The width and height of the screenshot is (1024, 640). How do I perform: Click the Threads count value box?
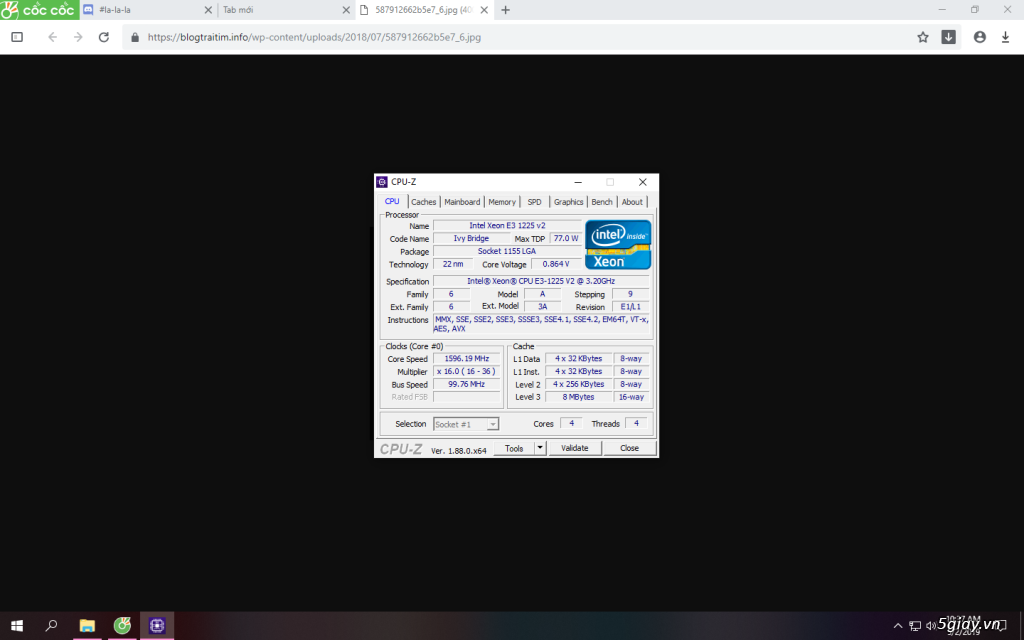click(636, 423)
